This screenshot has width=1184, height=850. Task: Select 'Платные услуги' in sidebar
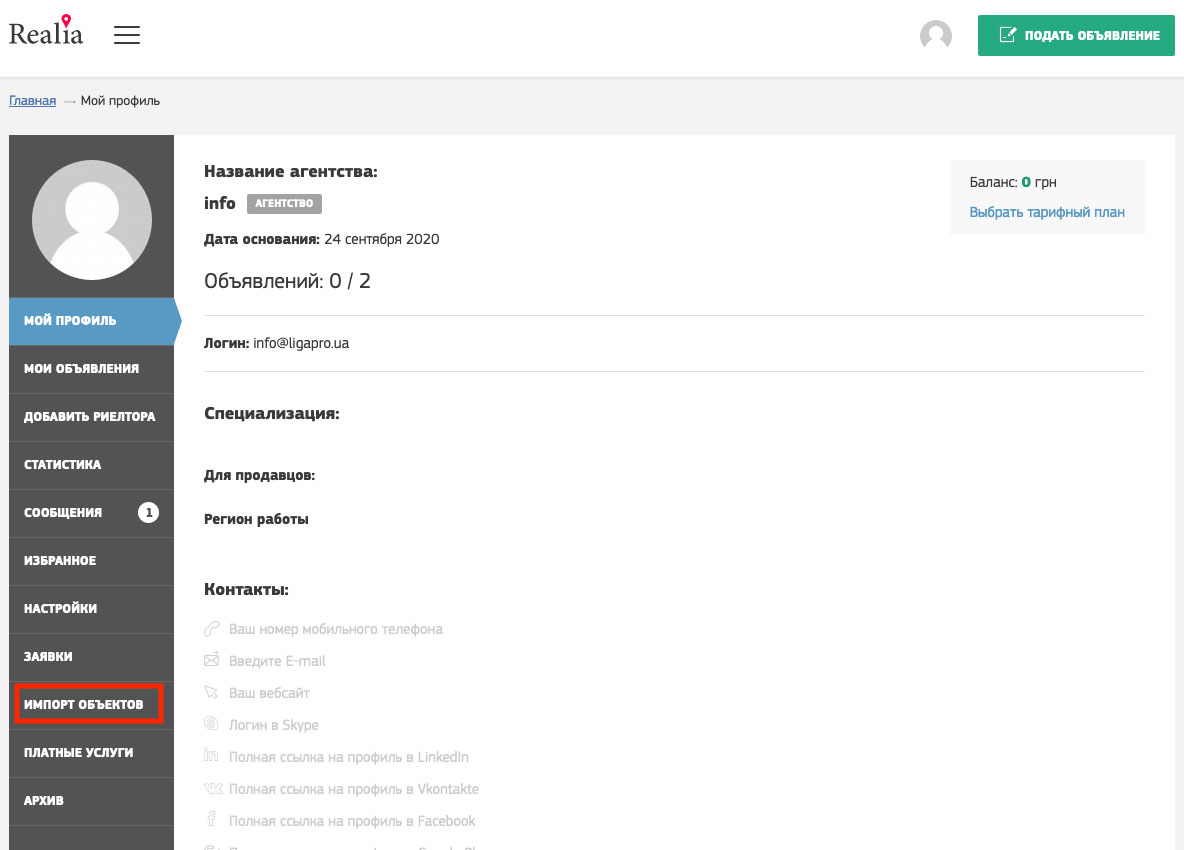pos(79,753)
